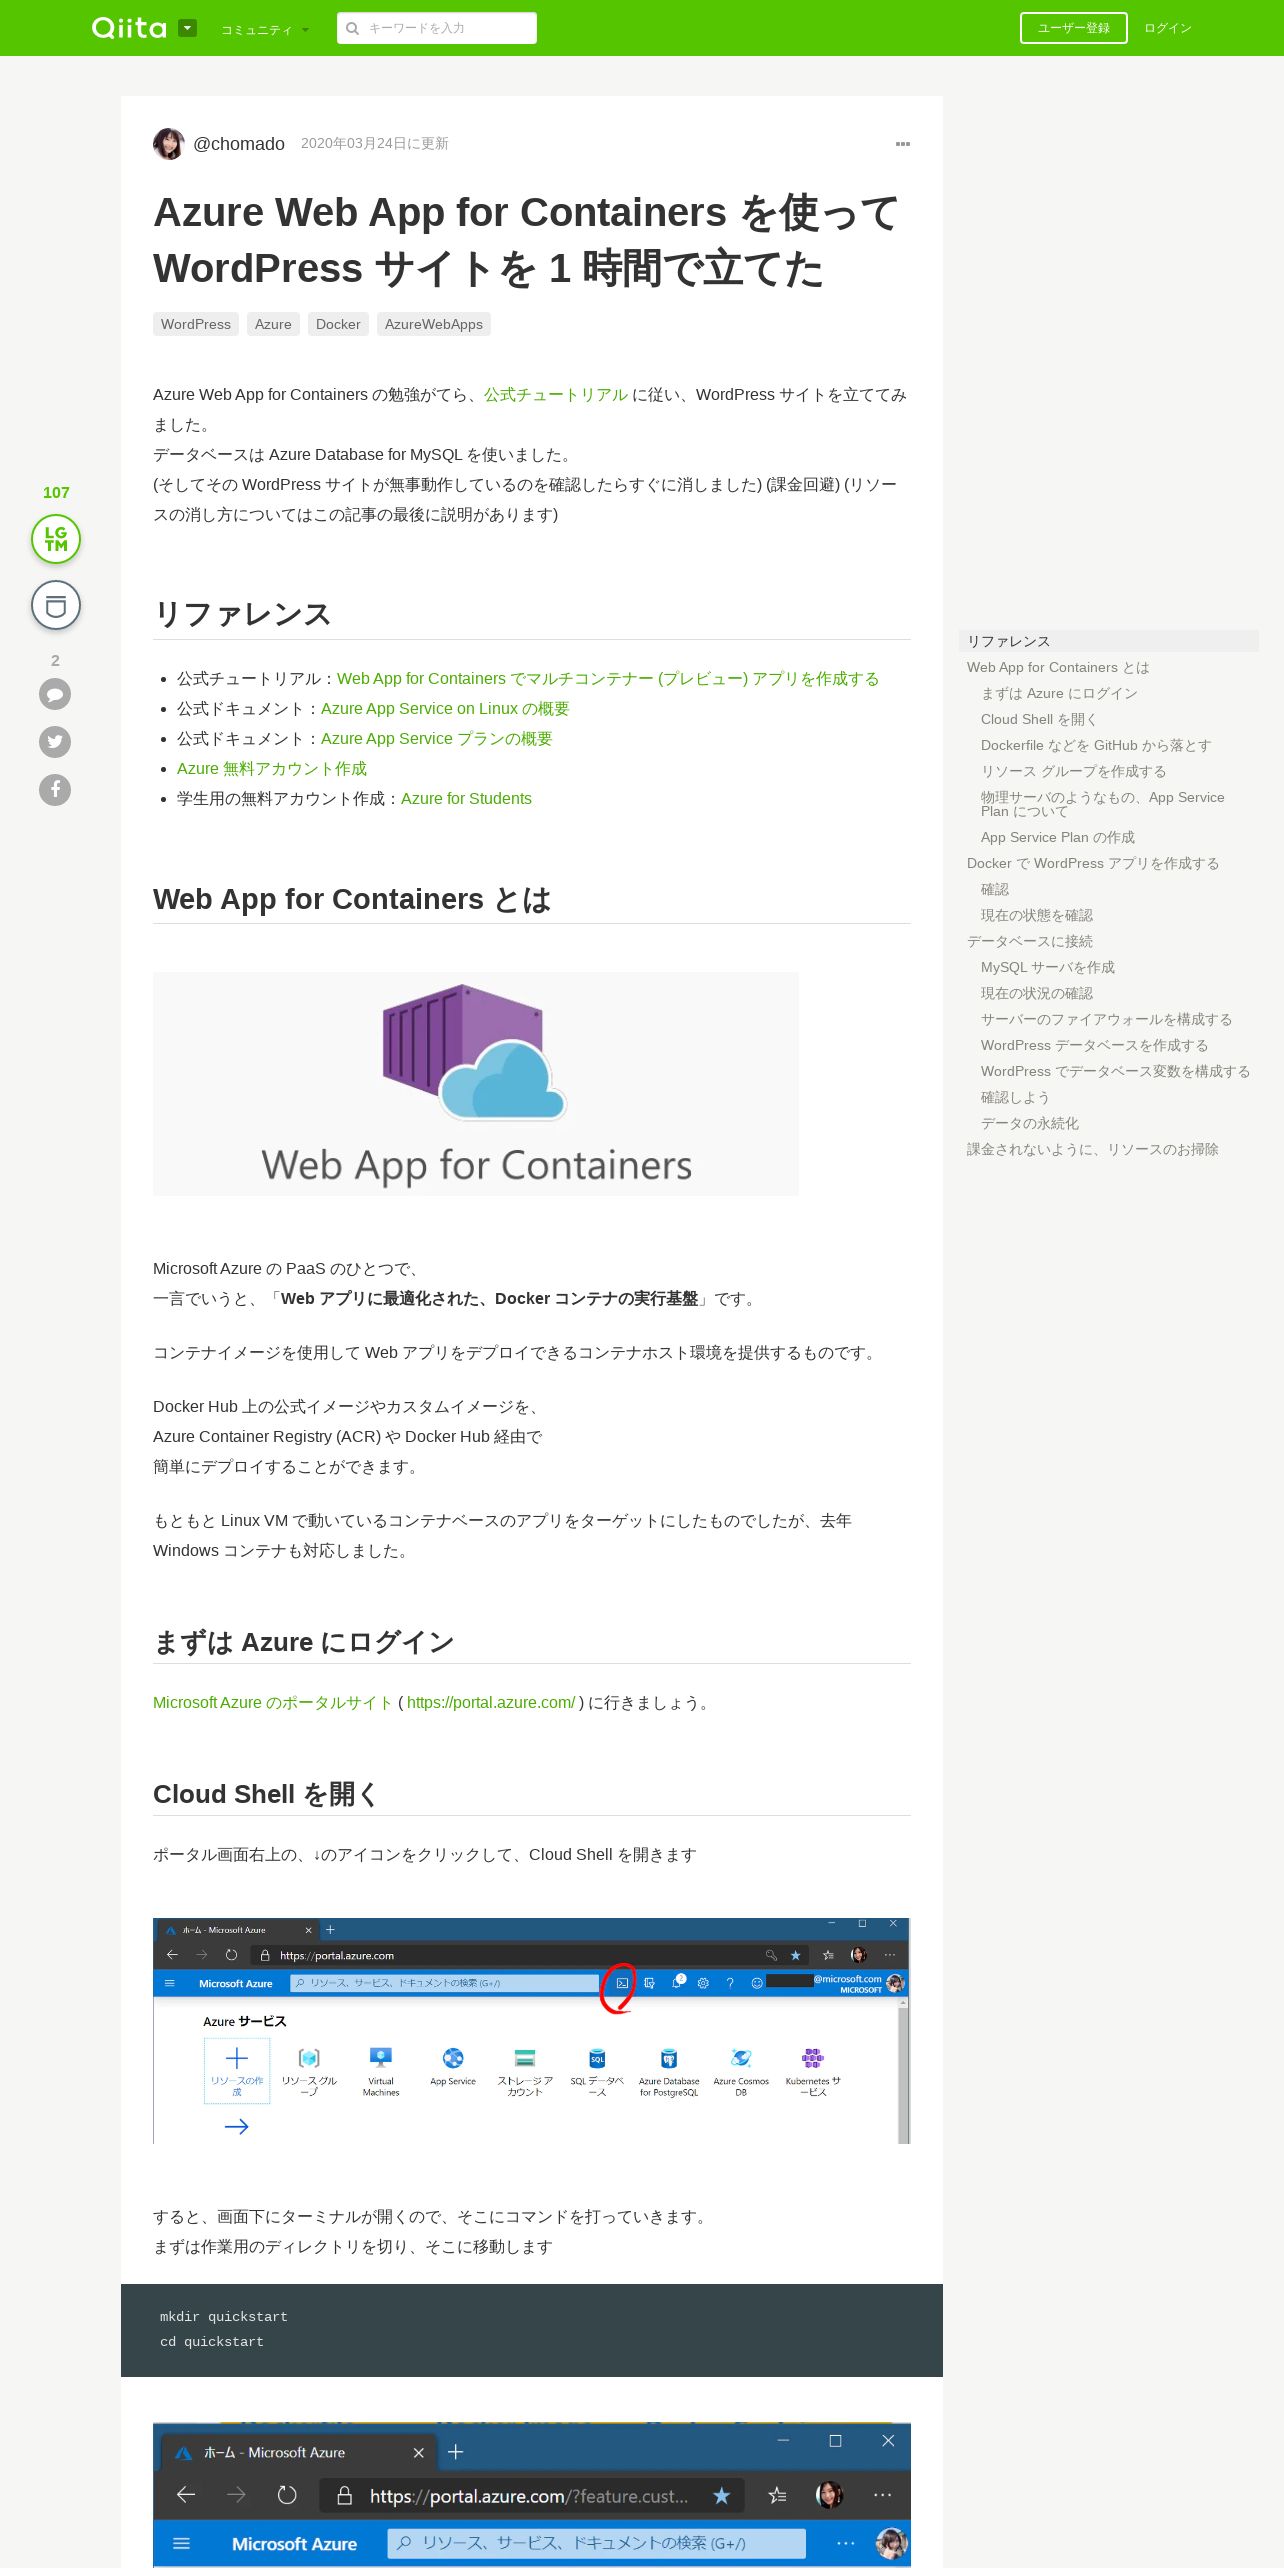This screenshot has width=1284, height=2568.
Task: Share on Twitter icon
Action: [55, 741]
